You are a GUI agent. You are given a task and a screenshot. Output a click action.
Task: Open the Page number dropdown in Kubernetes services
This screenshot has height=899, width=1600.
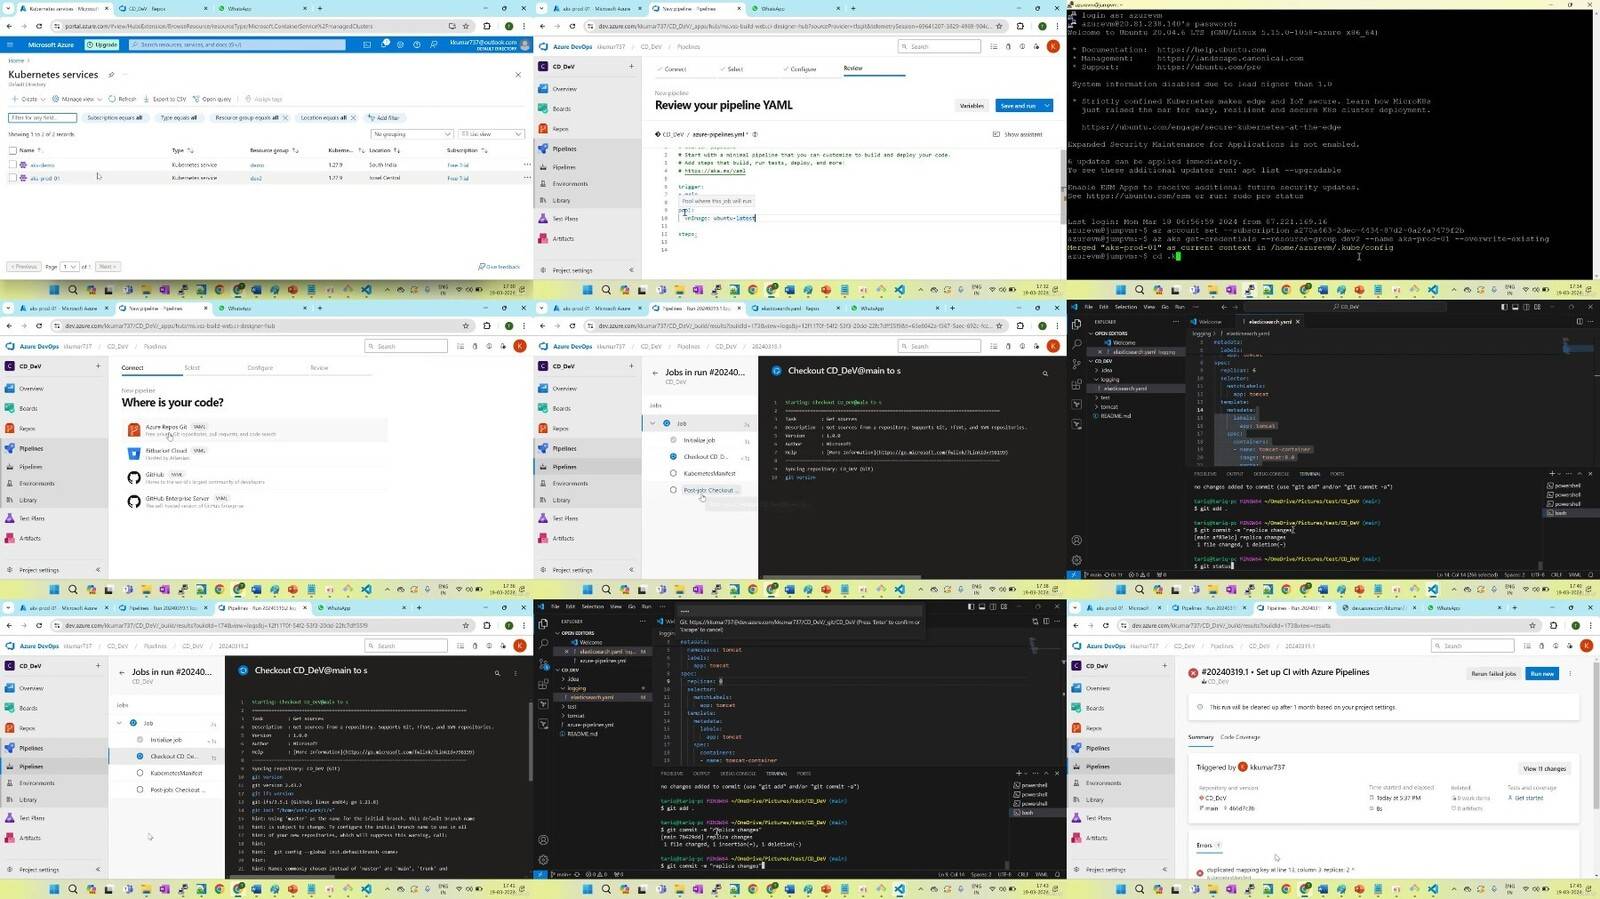click(70, 267)
